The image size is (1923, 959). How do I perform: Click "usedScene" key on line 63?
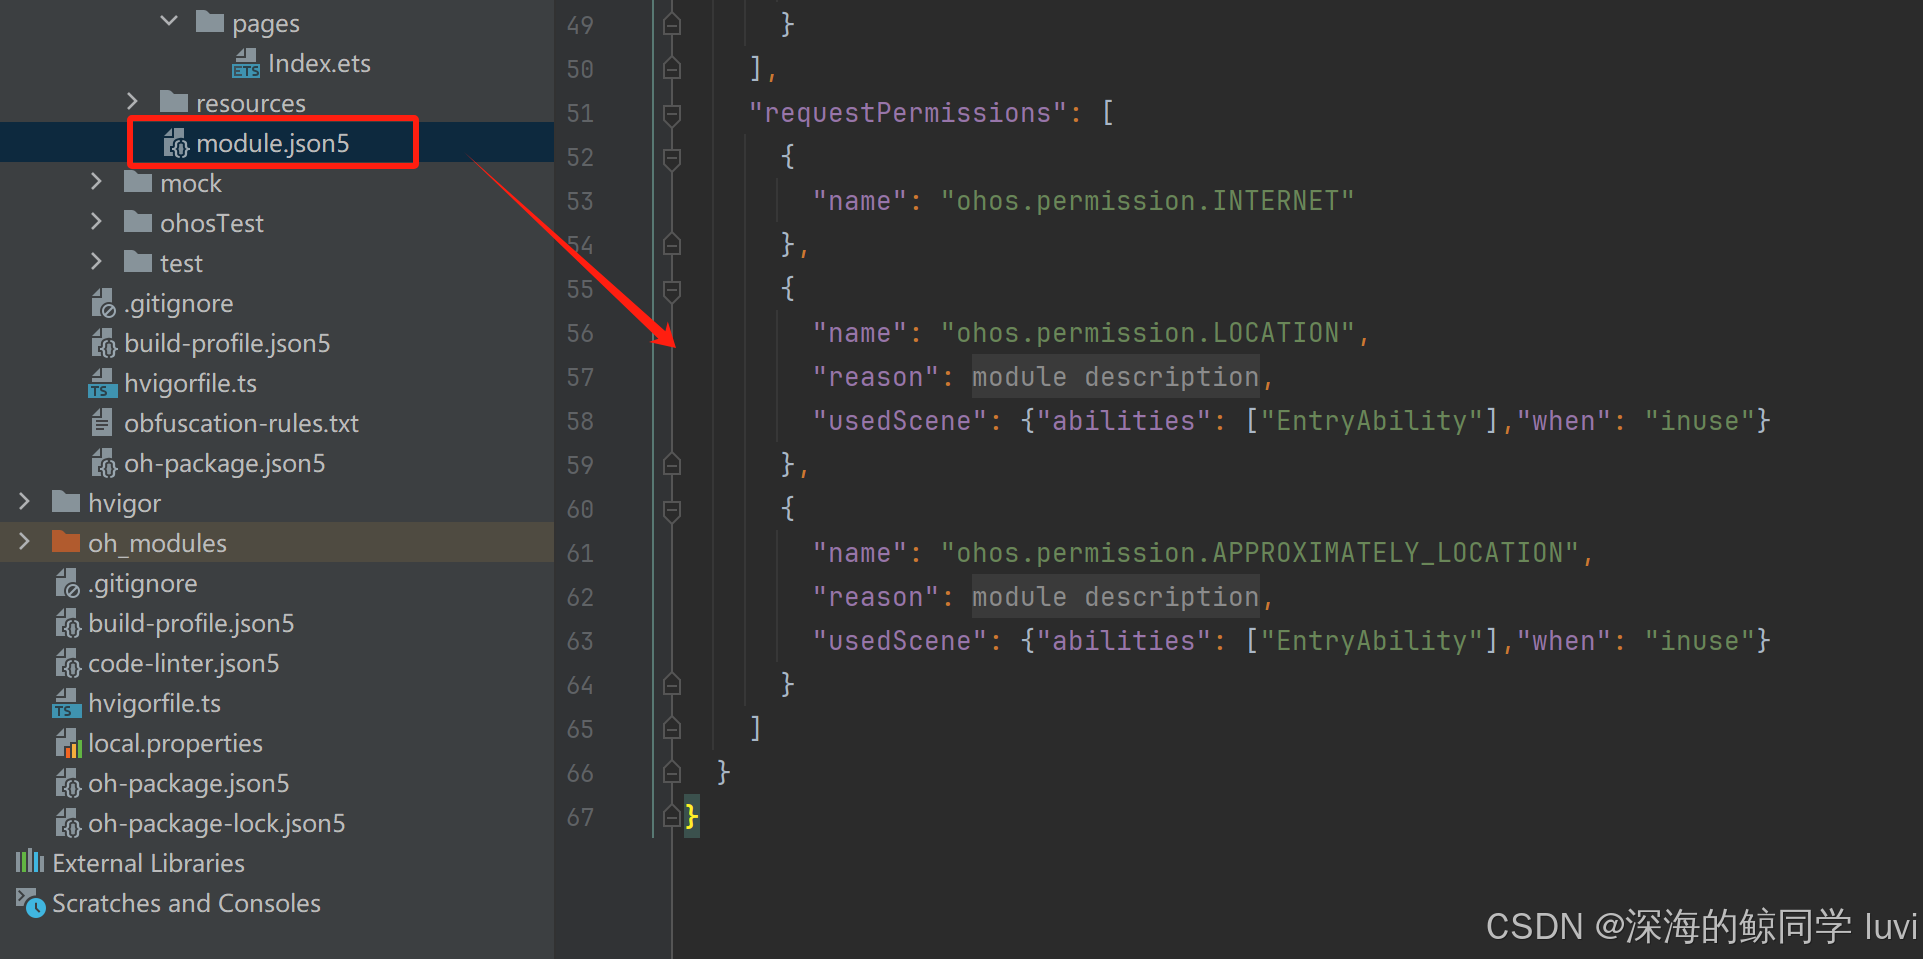pyautogui.click(x=899, y=641)
